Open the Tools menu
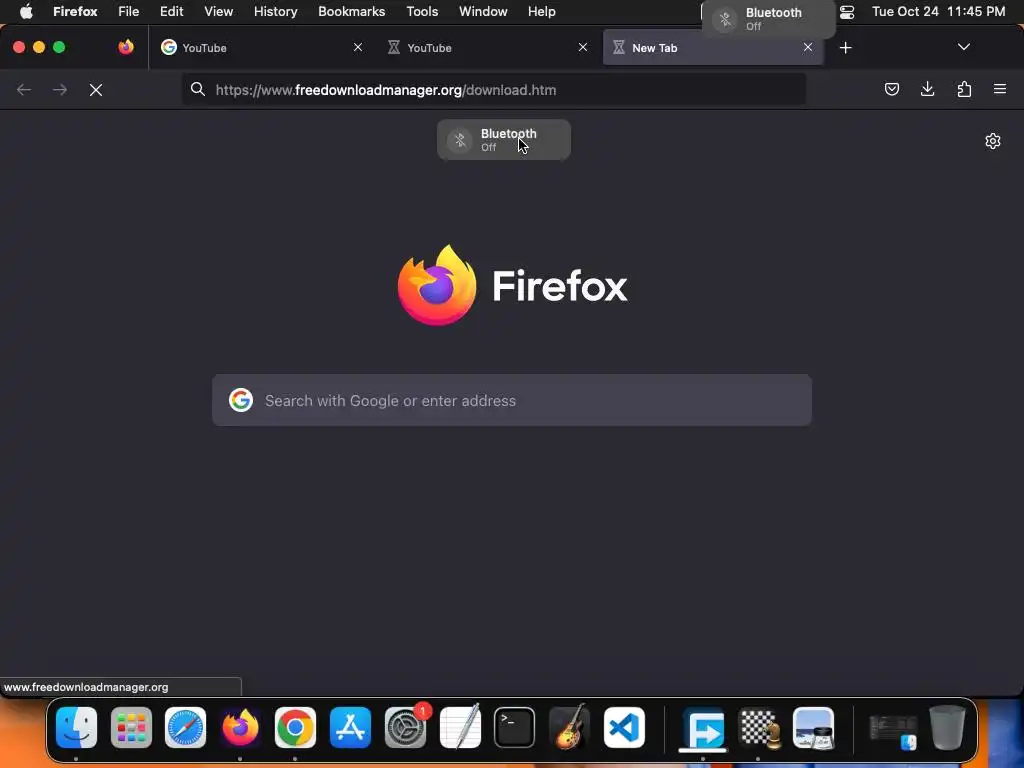This screenshot has width=1024, height=768. pos(422,12)
